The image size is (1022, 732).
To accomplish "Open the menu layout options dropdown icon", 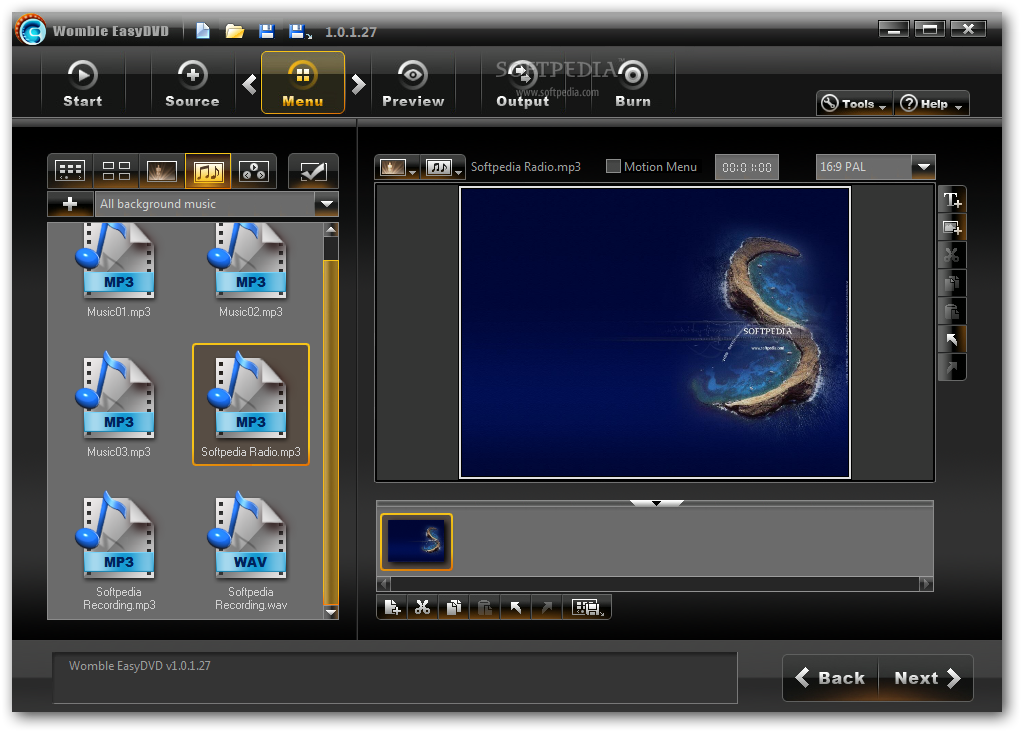I will tap(587, 608).
